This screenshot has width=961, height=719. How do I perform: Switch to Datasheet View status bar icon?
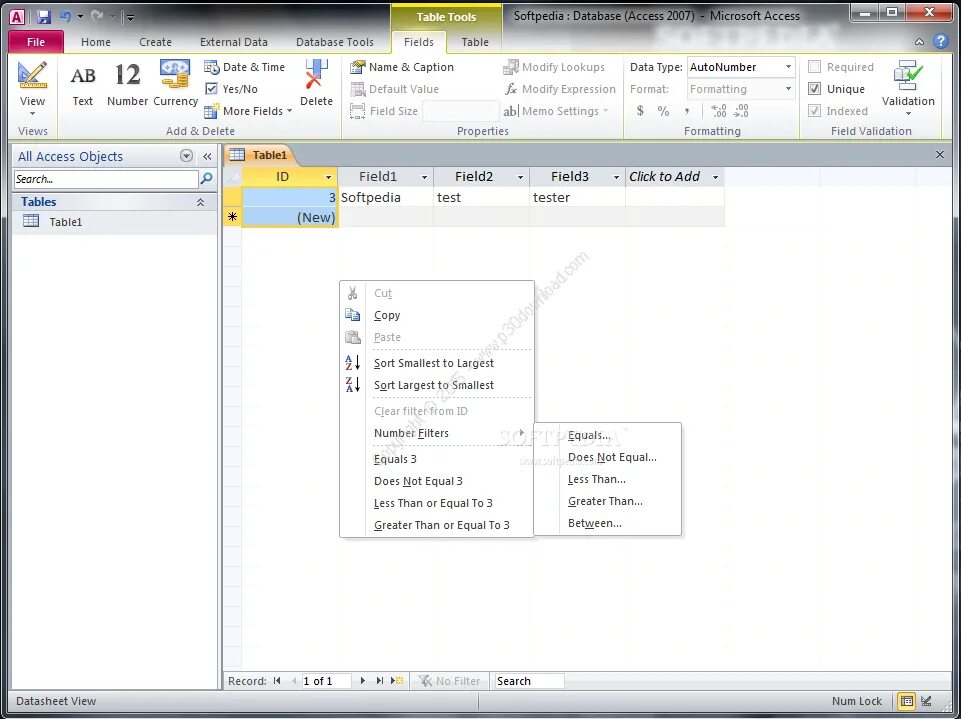pyautogui.click(x=906, y=701)
